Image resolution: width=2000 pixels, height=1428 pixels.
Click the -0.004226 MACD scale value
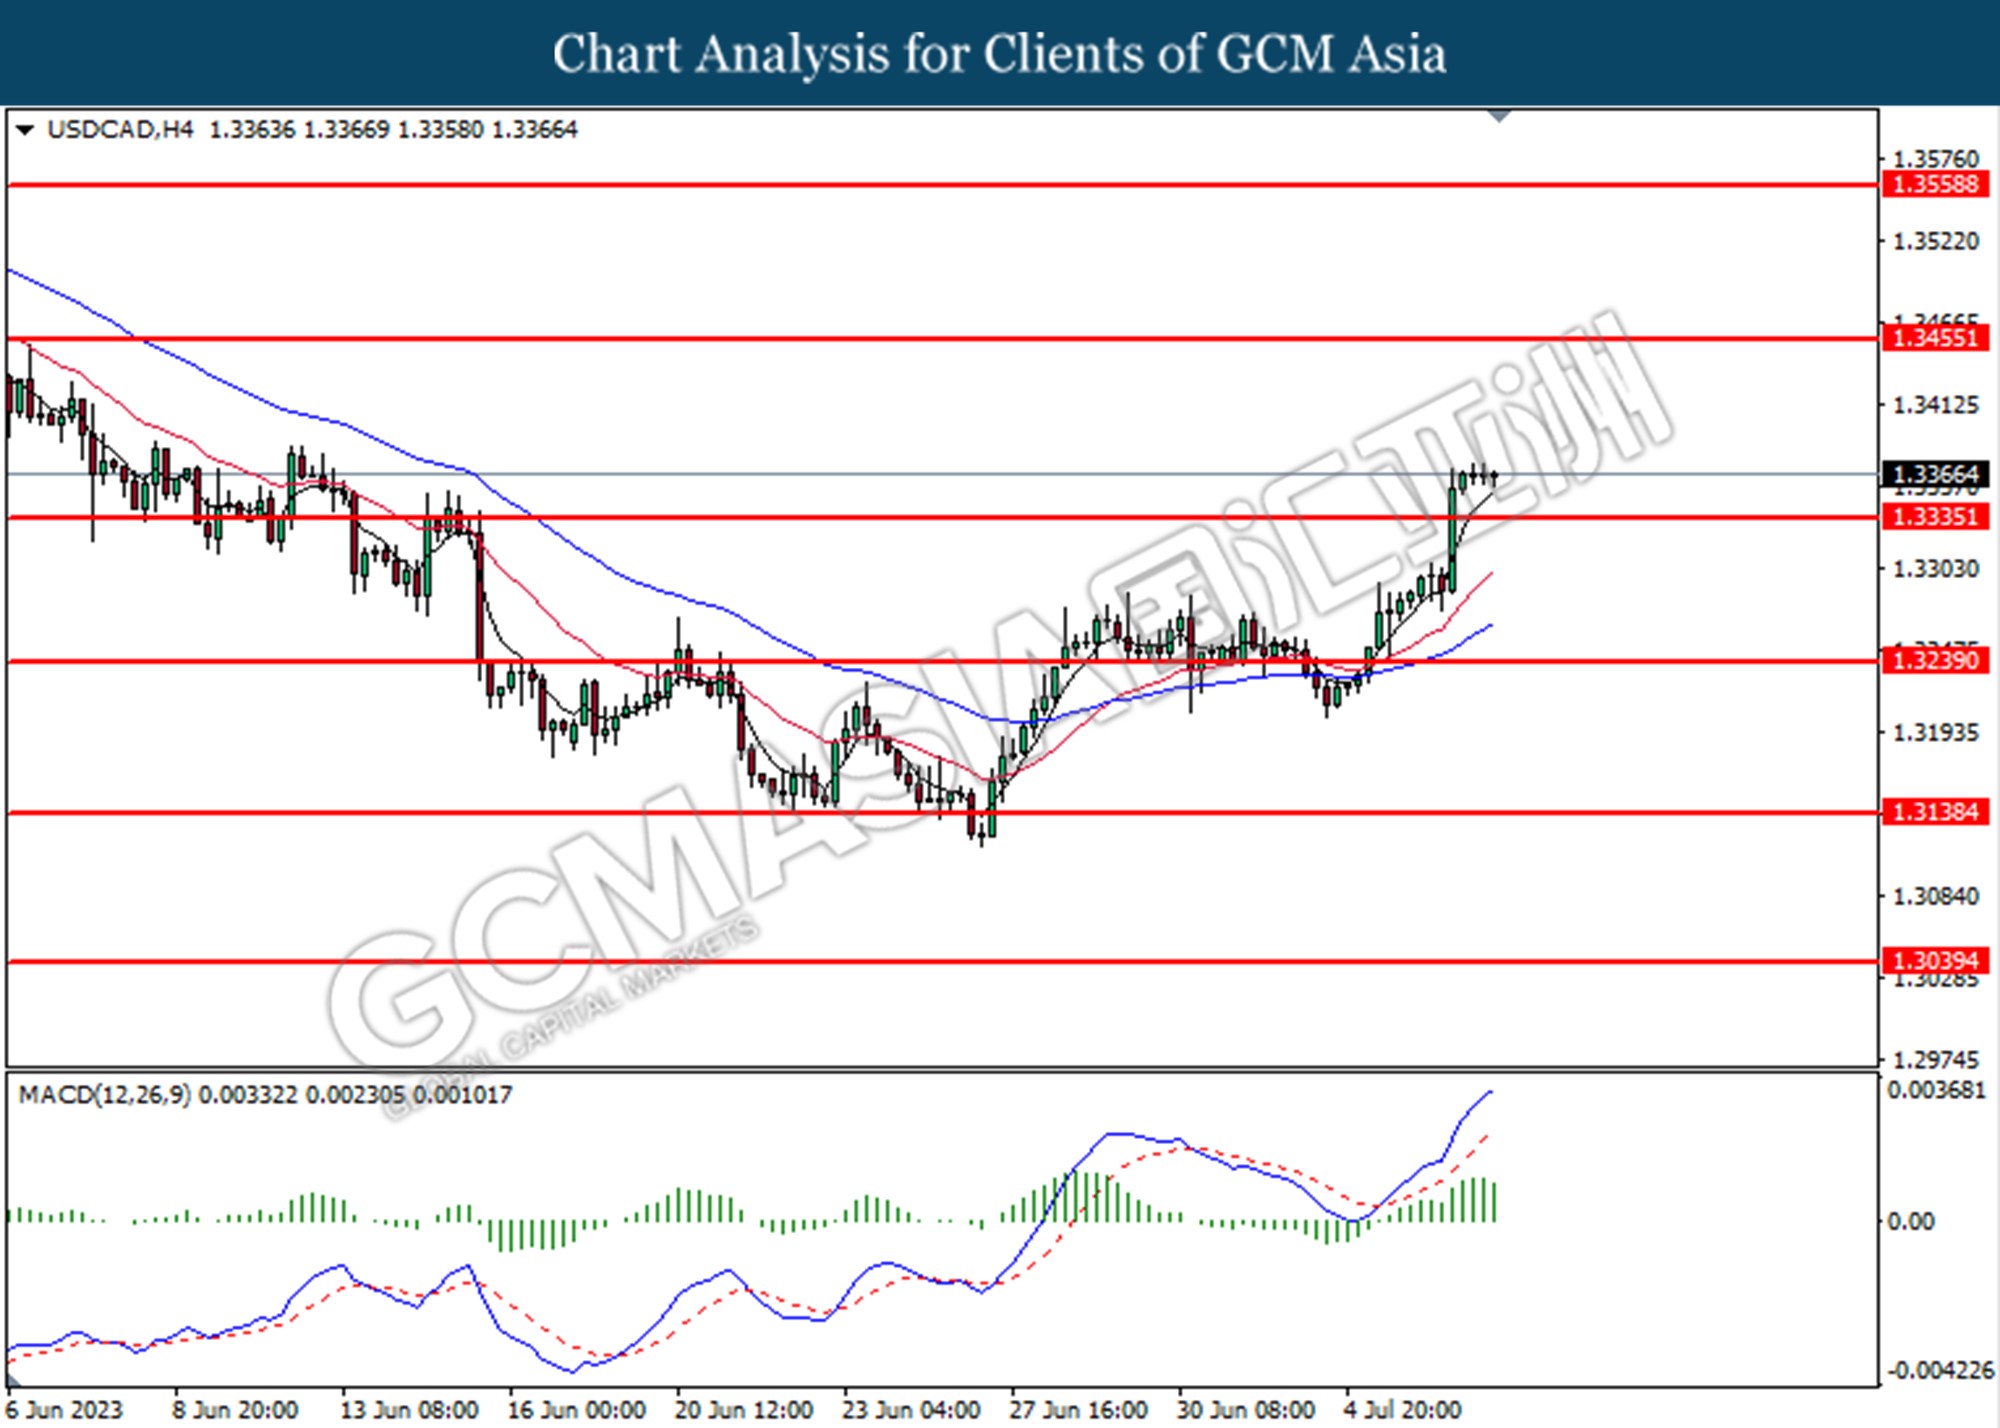[1940, 1370]
